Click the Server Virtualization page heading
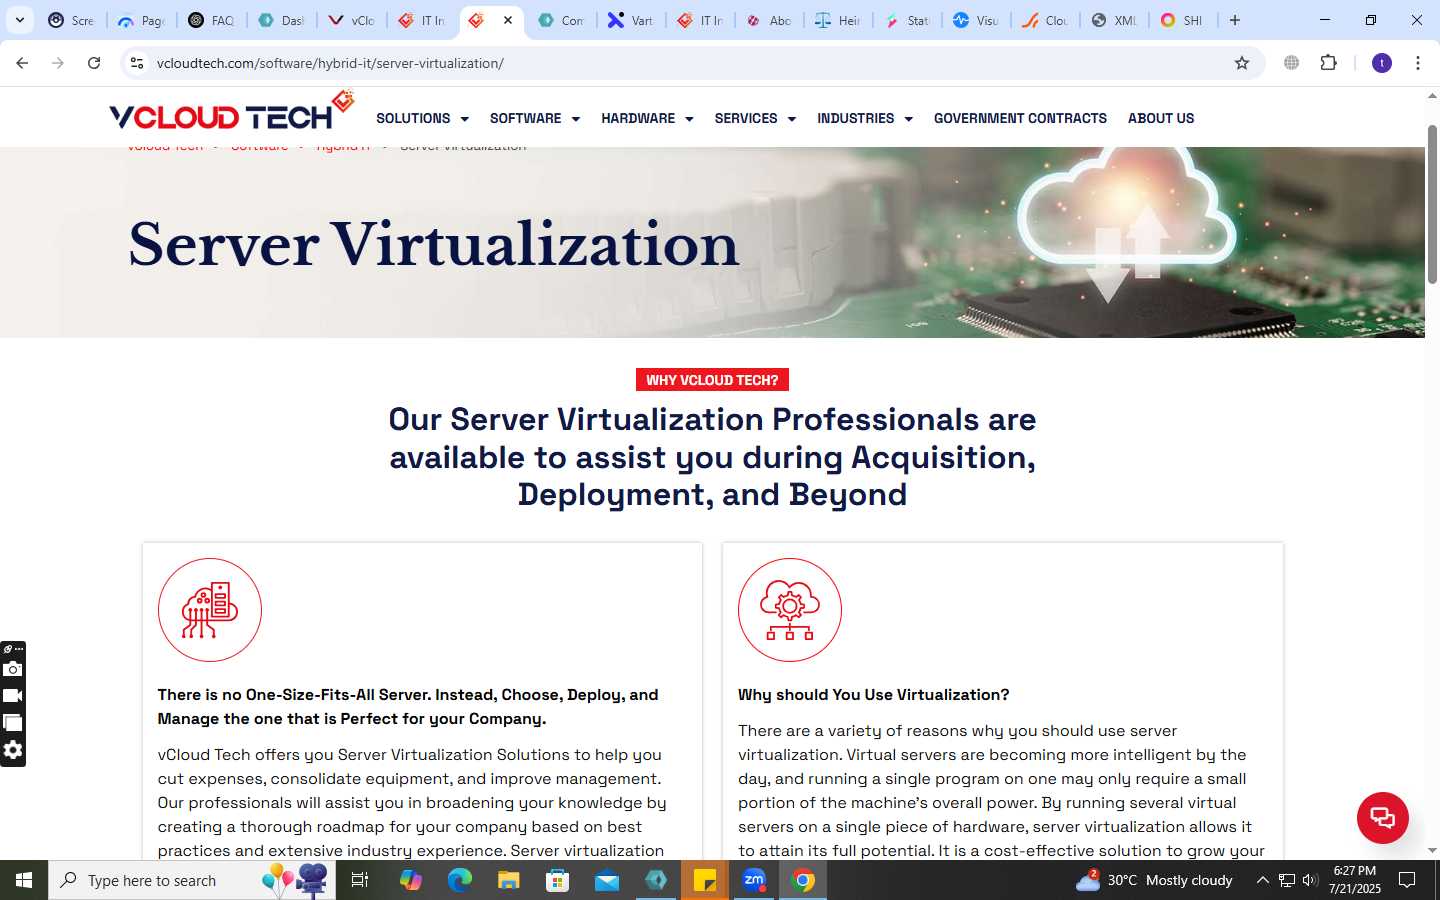The width and height of the screenshot is (1440, 900). (434, 246)
